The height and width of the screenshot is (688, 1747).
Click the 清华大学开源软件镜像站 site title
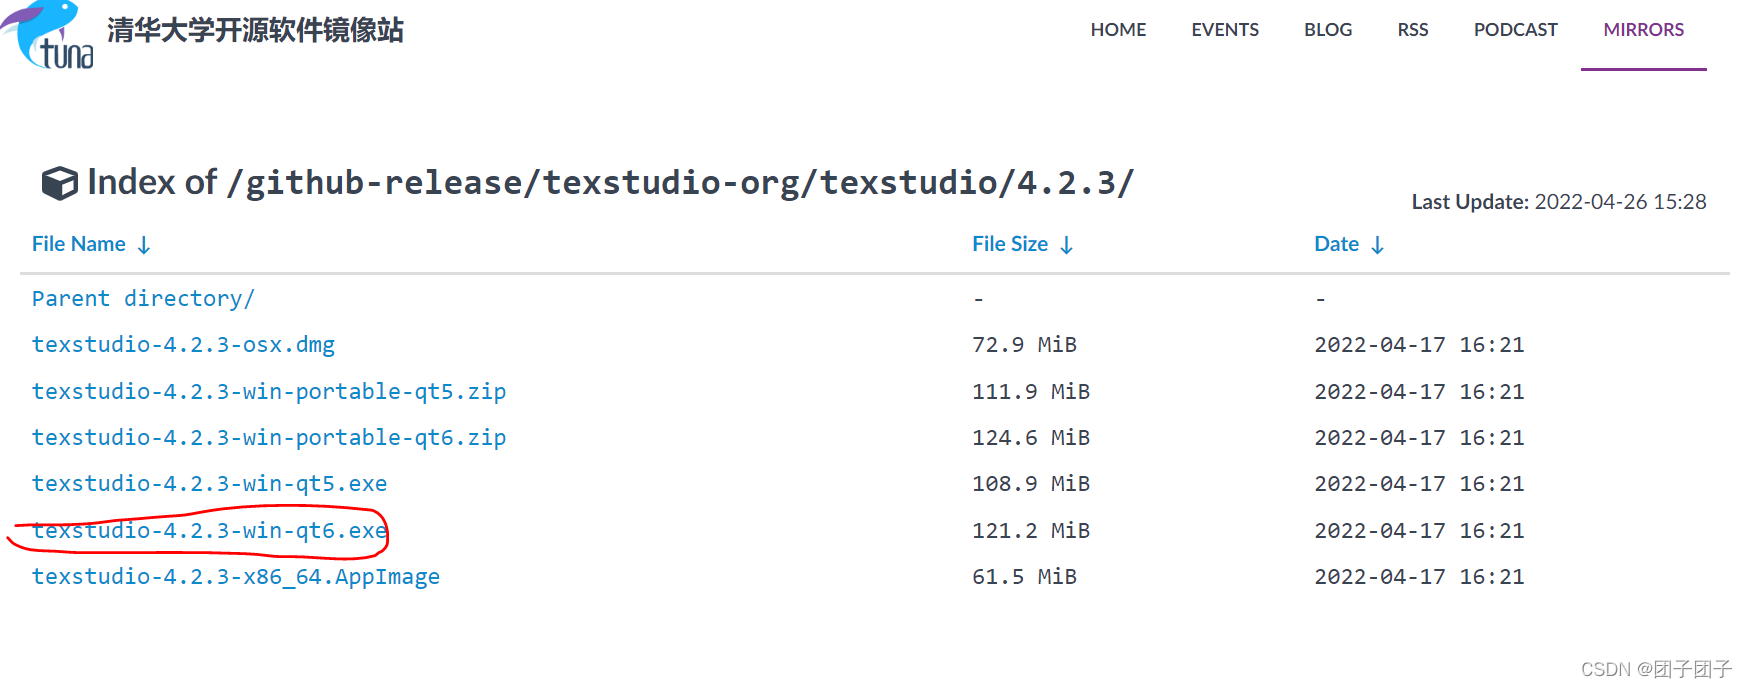point(255,30)
